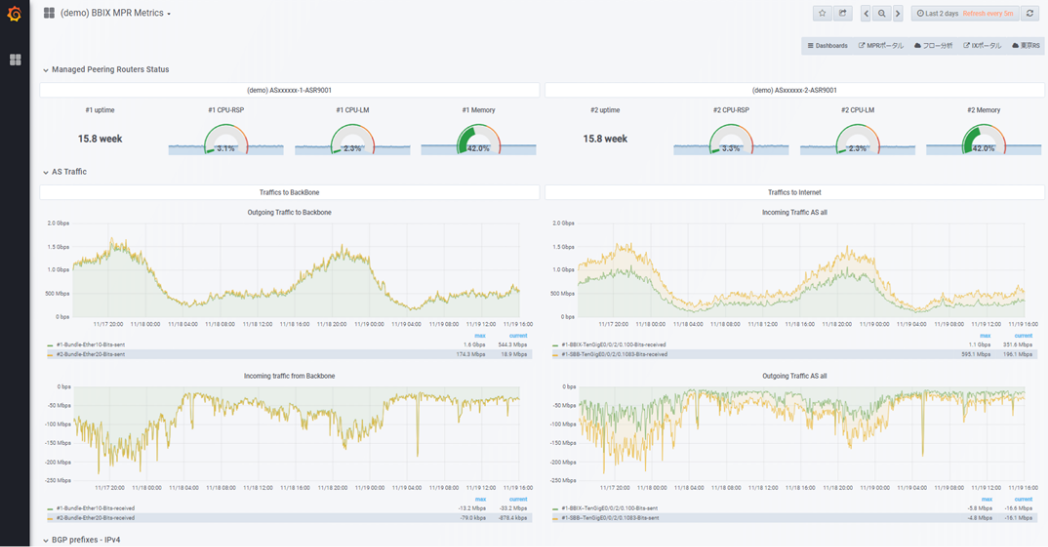Click the Traffics to BackBone text panel

pyautogui.click(x=289, y=192)
